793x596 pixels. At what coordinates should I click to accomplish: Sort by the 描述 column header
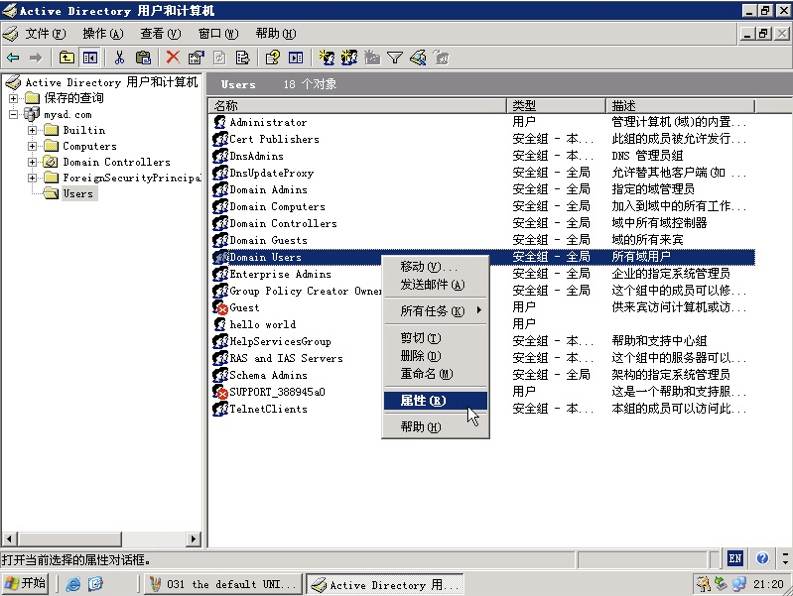[680, 106]
